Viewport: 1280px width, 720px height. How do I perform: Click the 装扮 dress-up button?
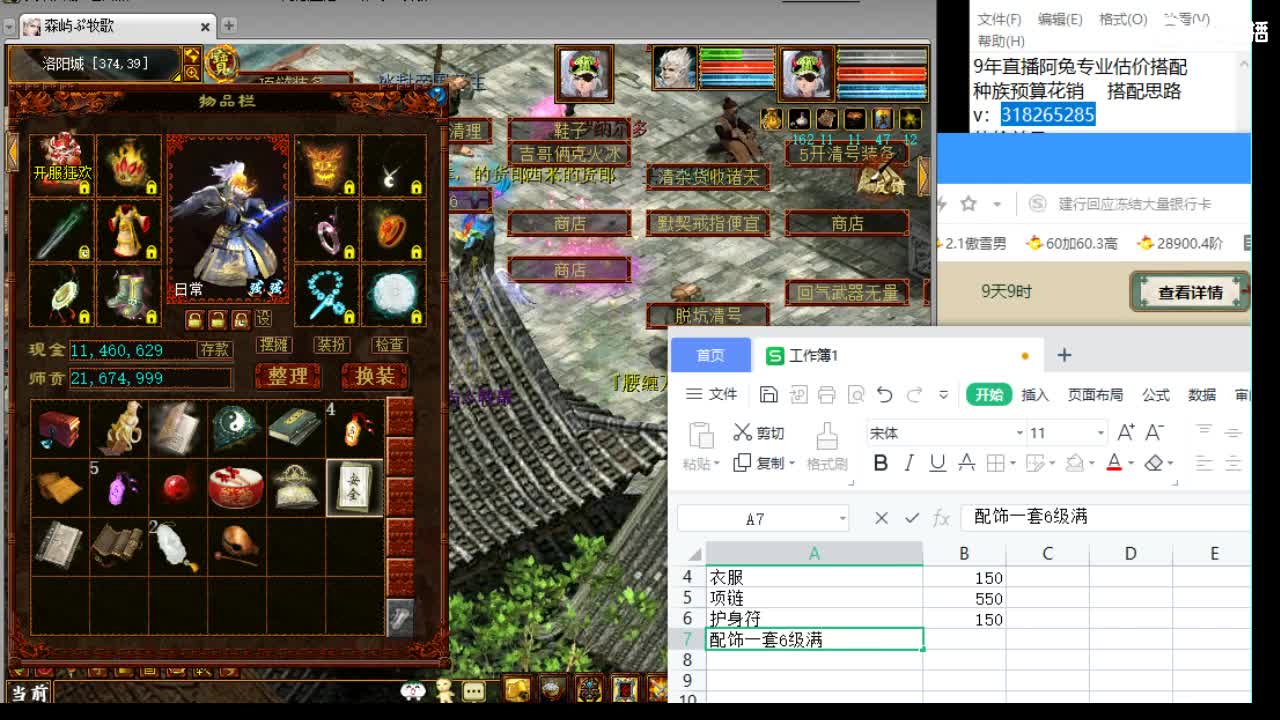[331, 344]
